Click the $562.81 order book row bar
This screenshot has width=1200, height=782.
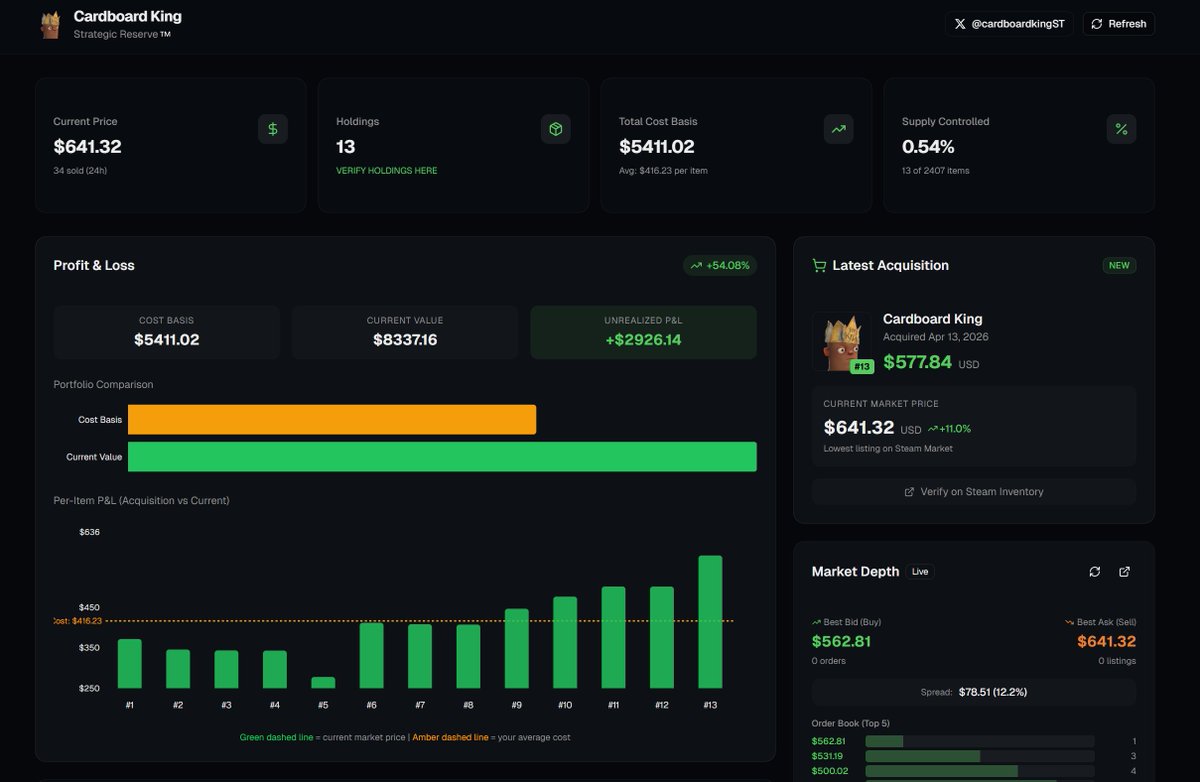click(x=980, y=741)
